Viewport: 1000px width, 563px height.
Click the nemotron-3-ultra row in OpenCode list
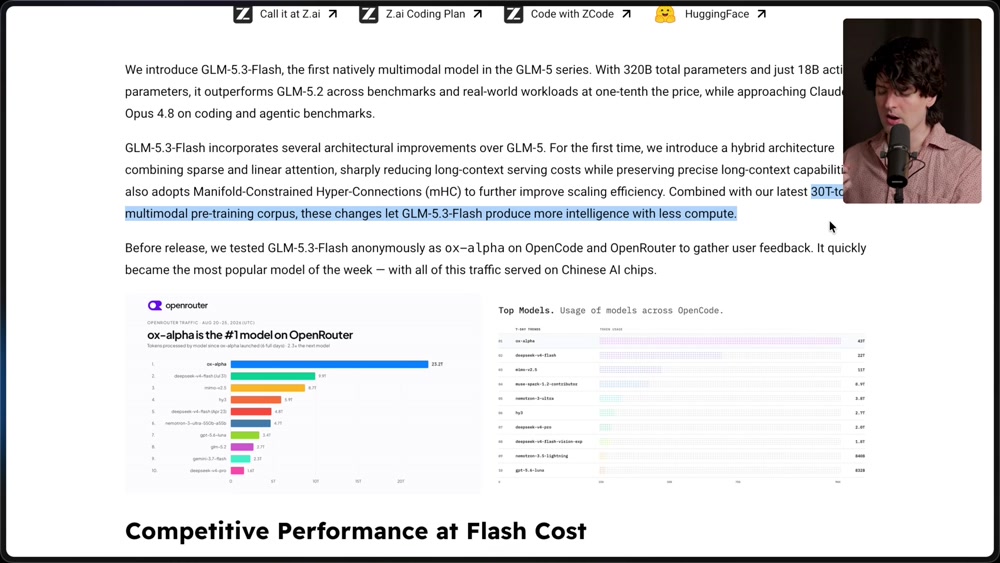tap(682, 398)
